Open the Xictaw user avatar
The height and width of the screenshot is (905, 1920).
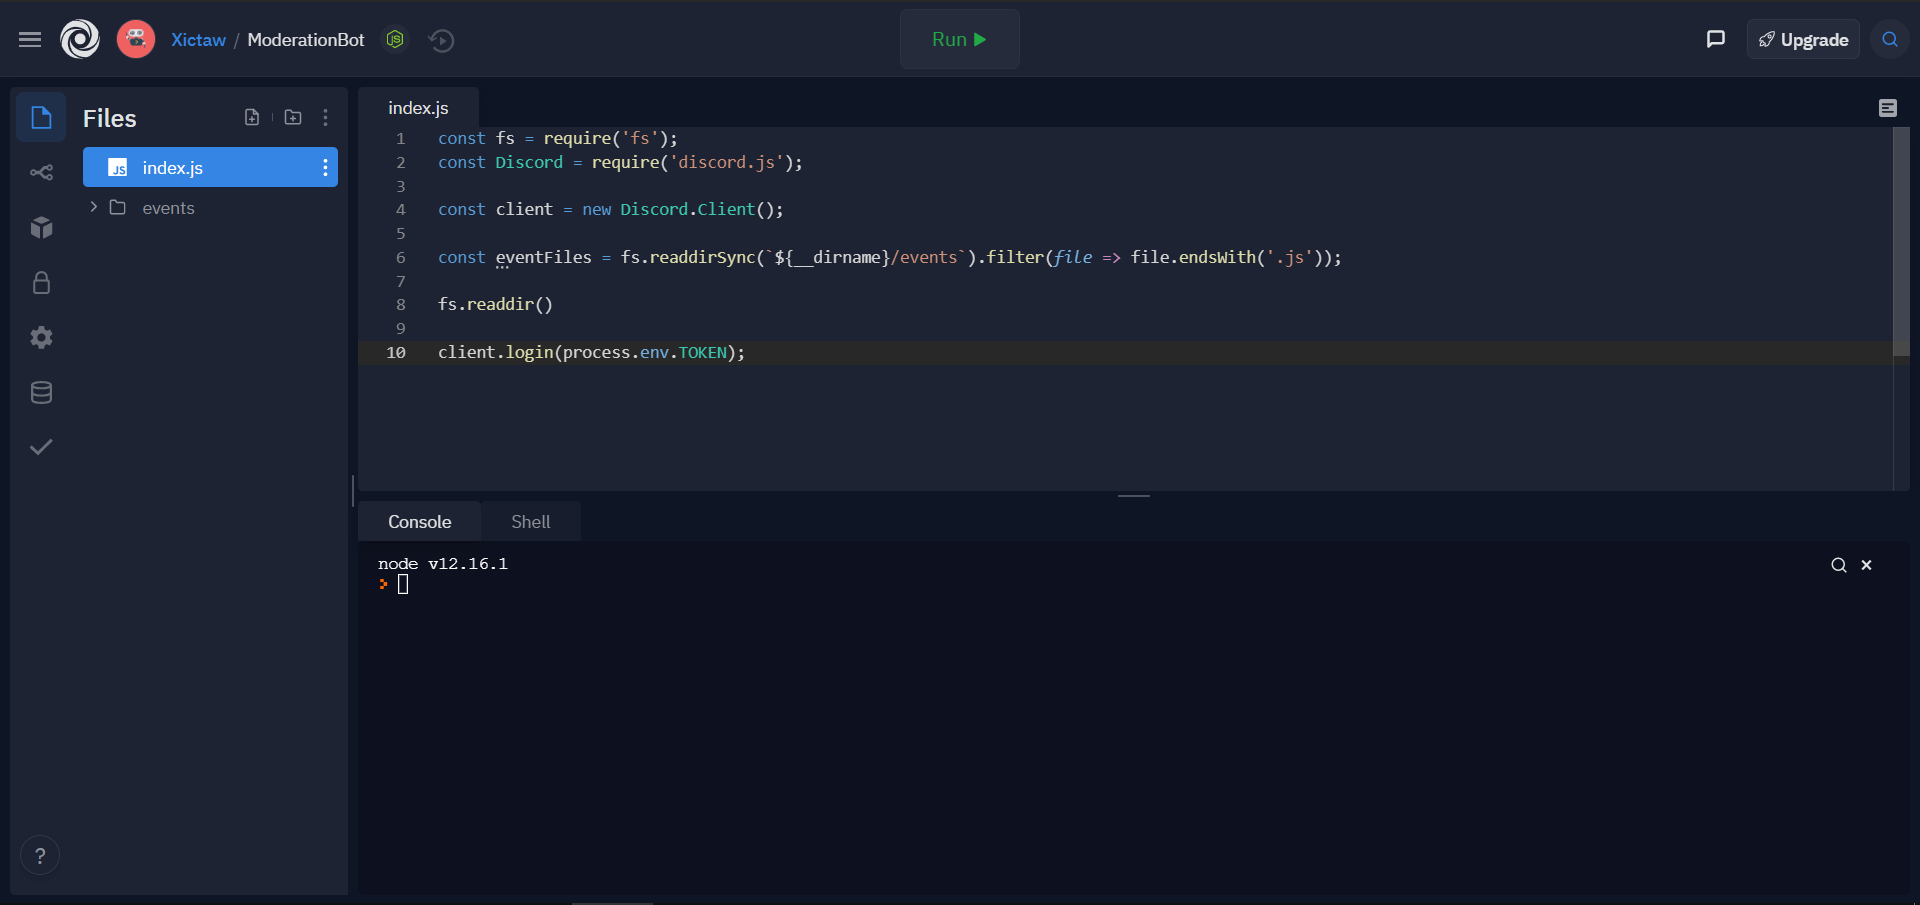[136, 40]
